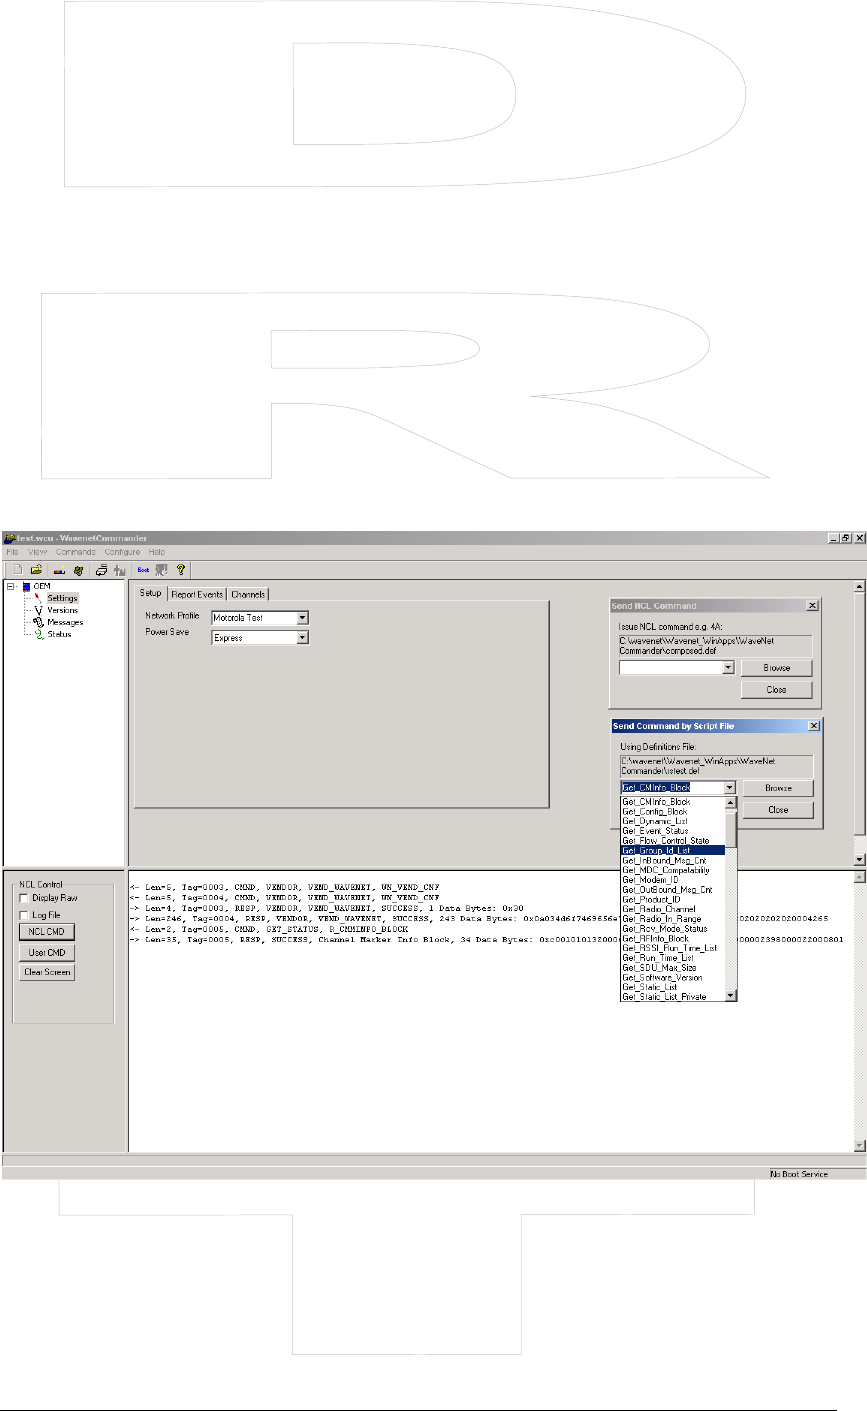Viewport: 867px width, 1411px height.
Task: Select Get_Modem_ID from the list
Action: (672, 880)
